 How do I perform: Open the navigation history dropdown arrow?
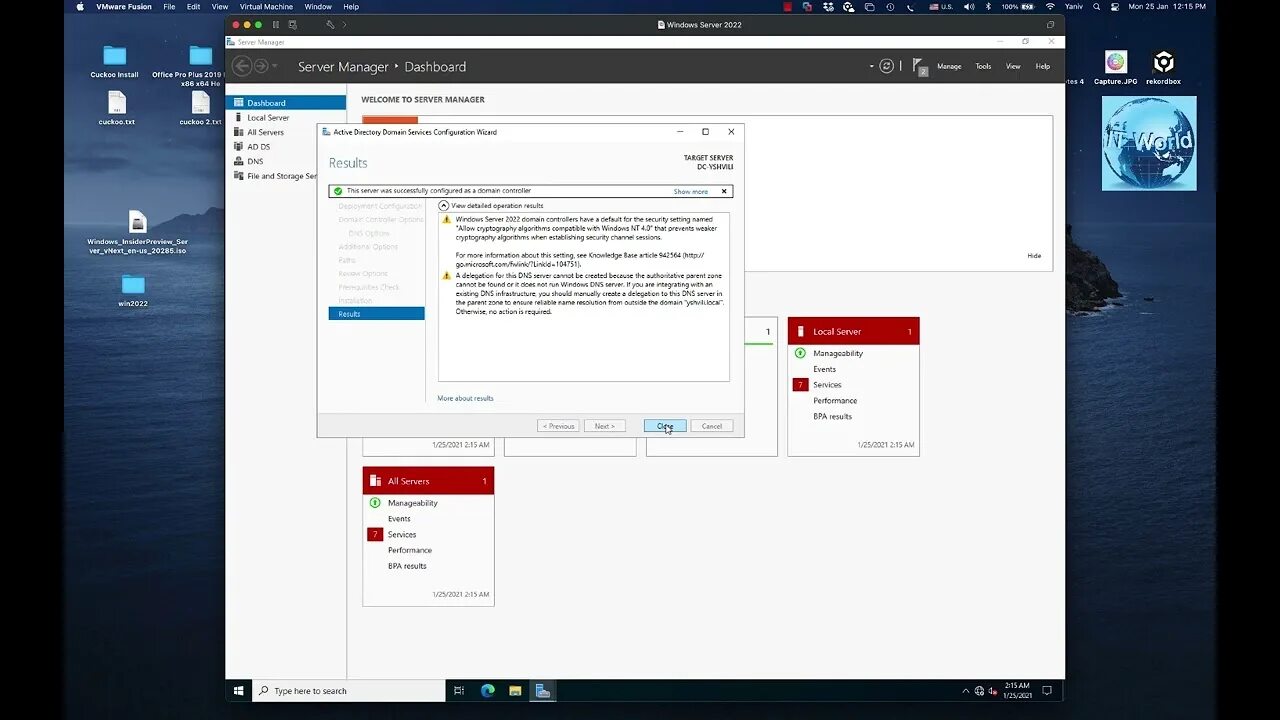(x=275, y=66)
